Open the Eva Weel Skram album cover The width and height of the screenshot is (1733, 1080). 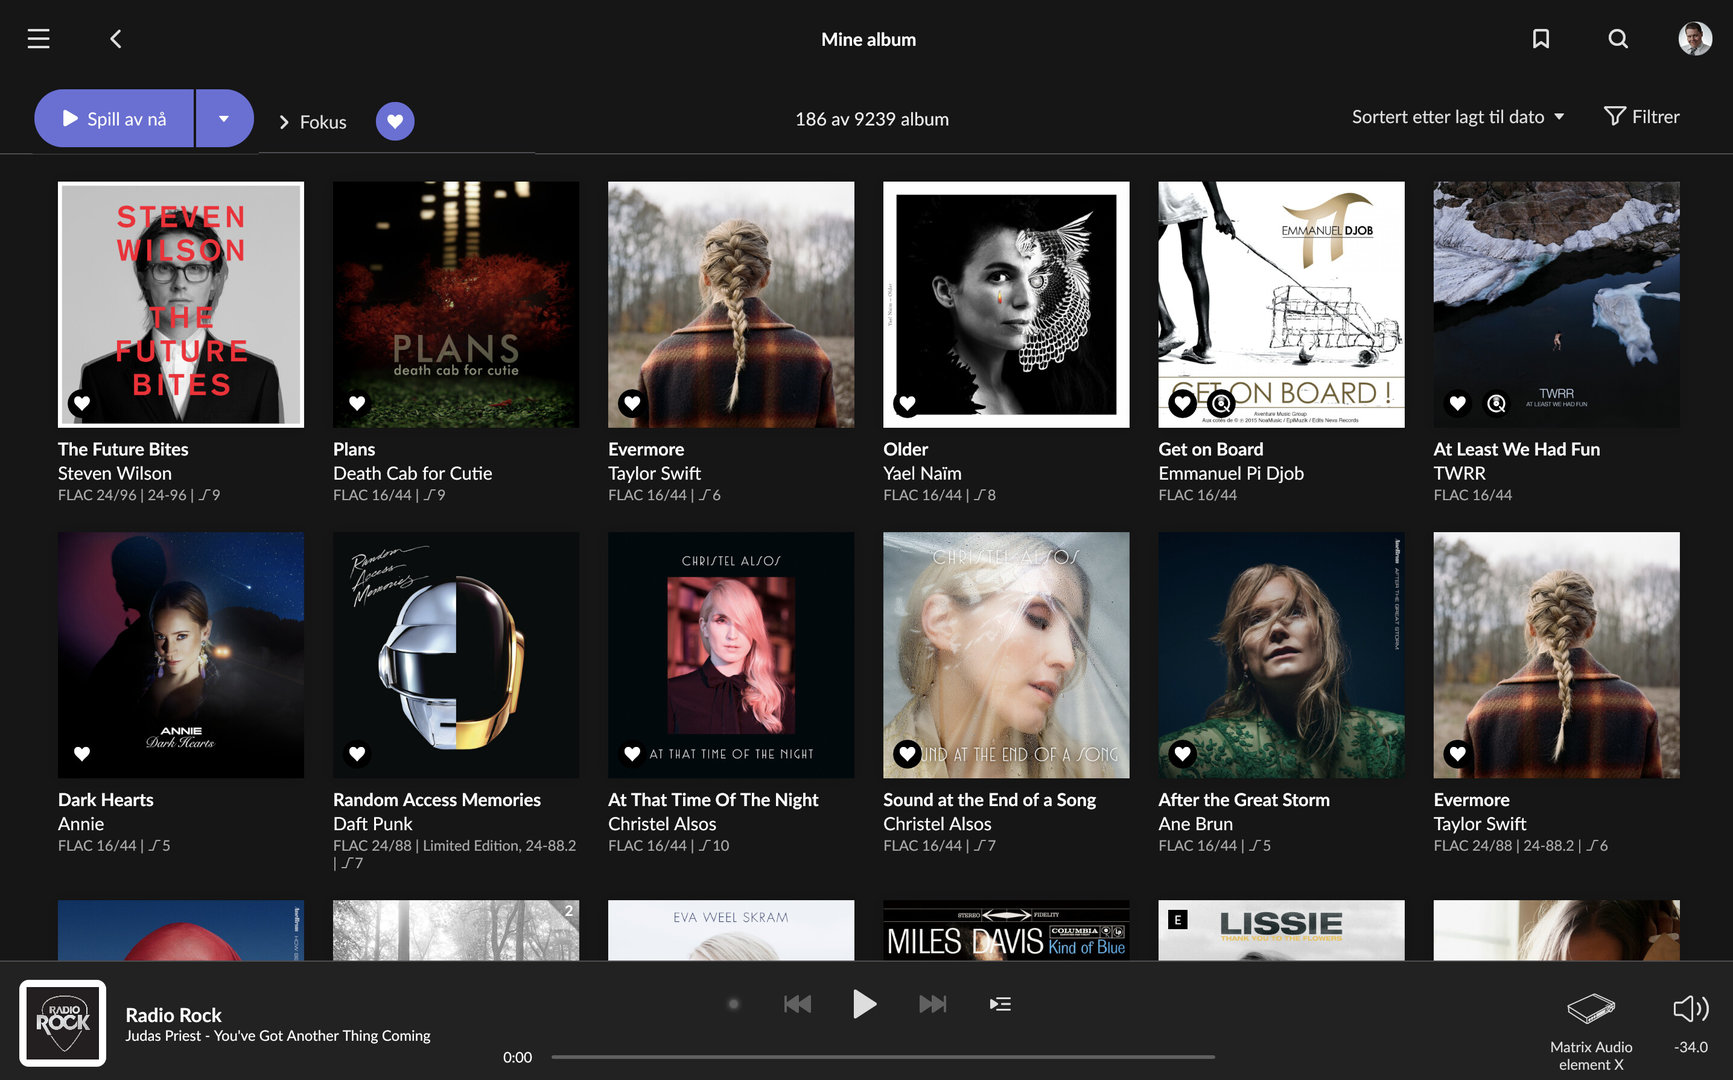(731, 930)
